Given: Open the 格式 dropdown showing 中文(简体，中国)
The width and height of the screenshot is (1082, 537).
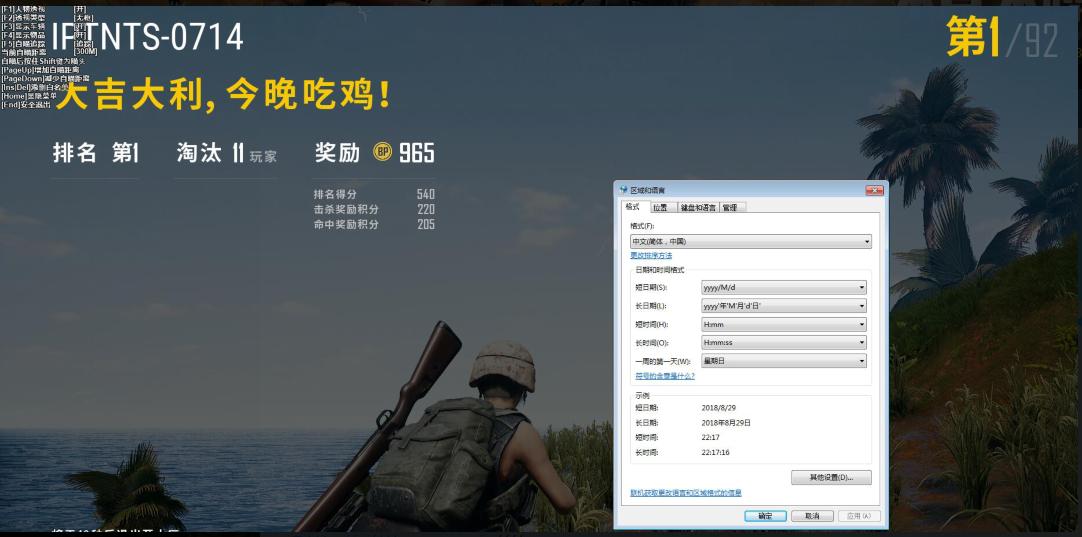Looking at the screenshot, I should coord(751,242).
